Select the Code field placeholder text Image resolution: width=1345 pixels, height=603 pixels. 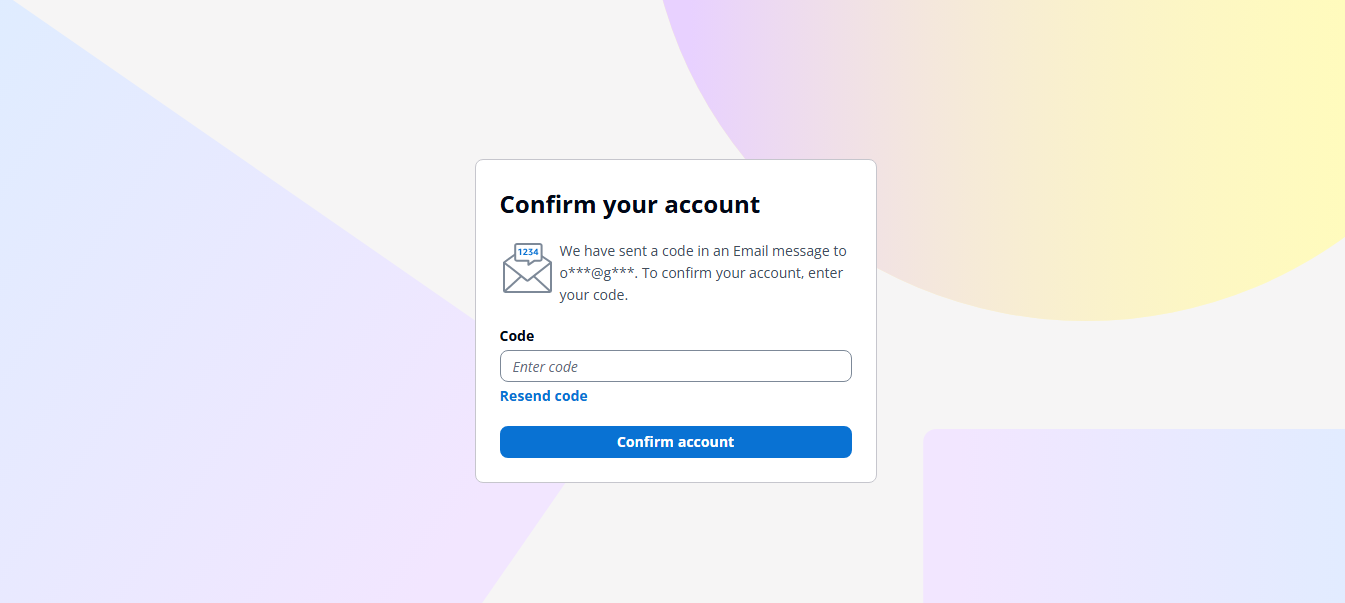(545, 366)
